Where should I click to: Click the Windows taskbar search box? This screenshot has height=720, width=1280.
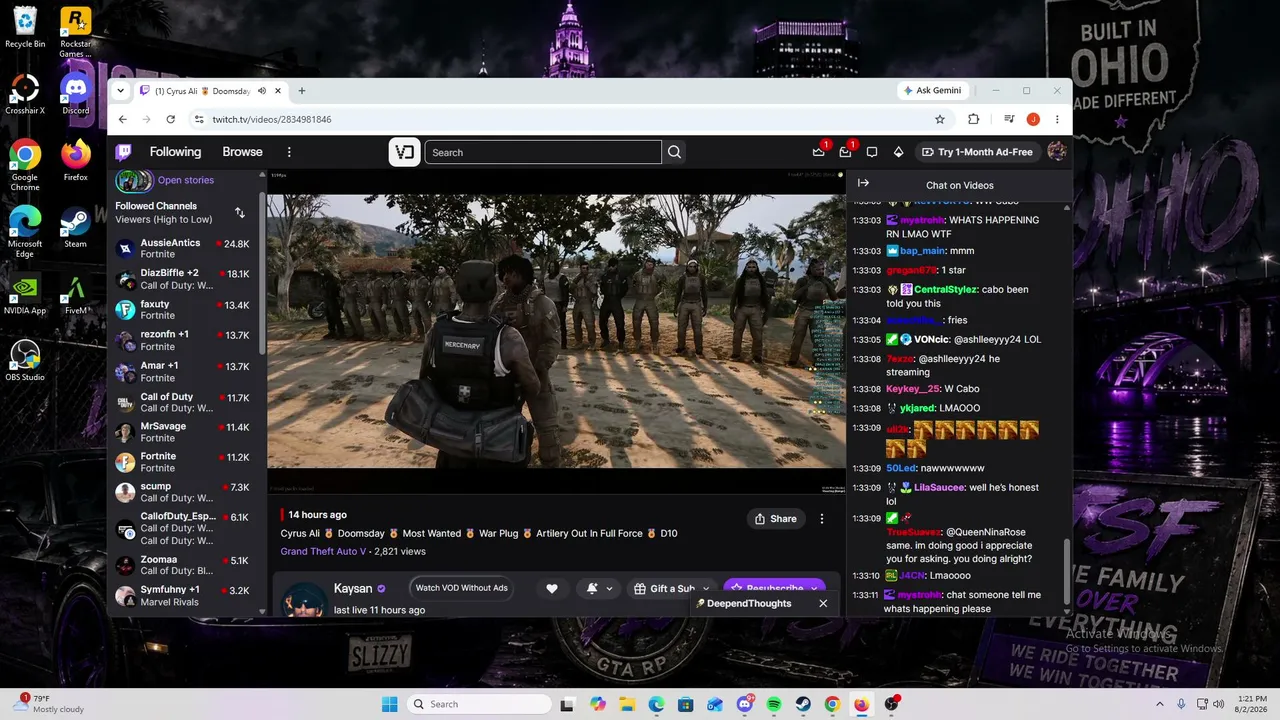coord(480,704)
